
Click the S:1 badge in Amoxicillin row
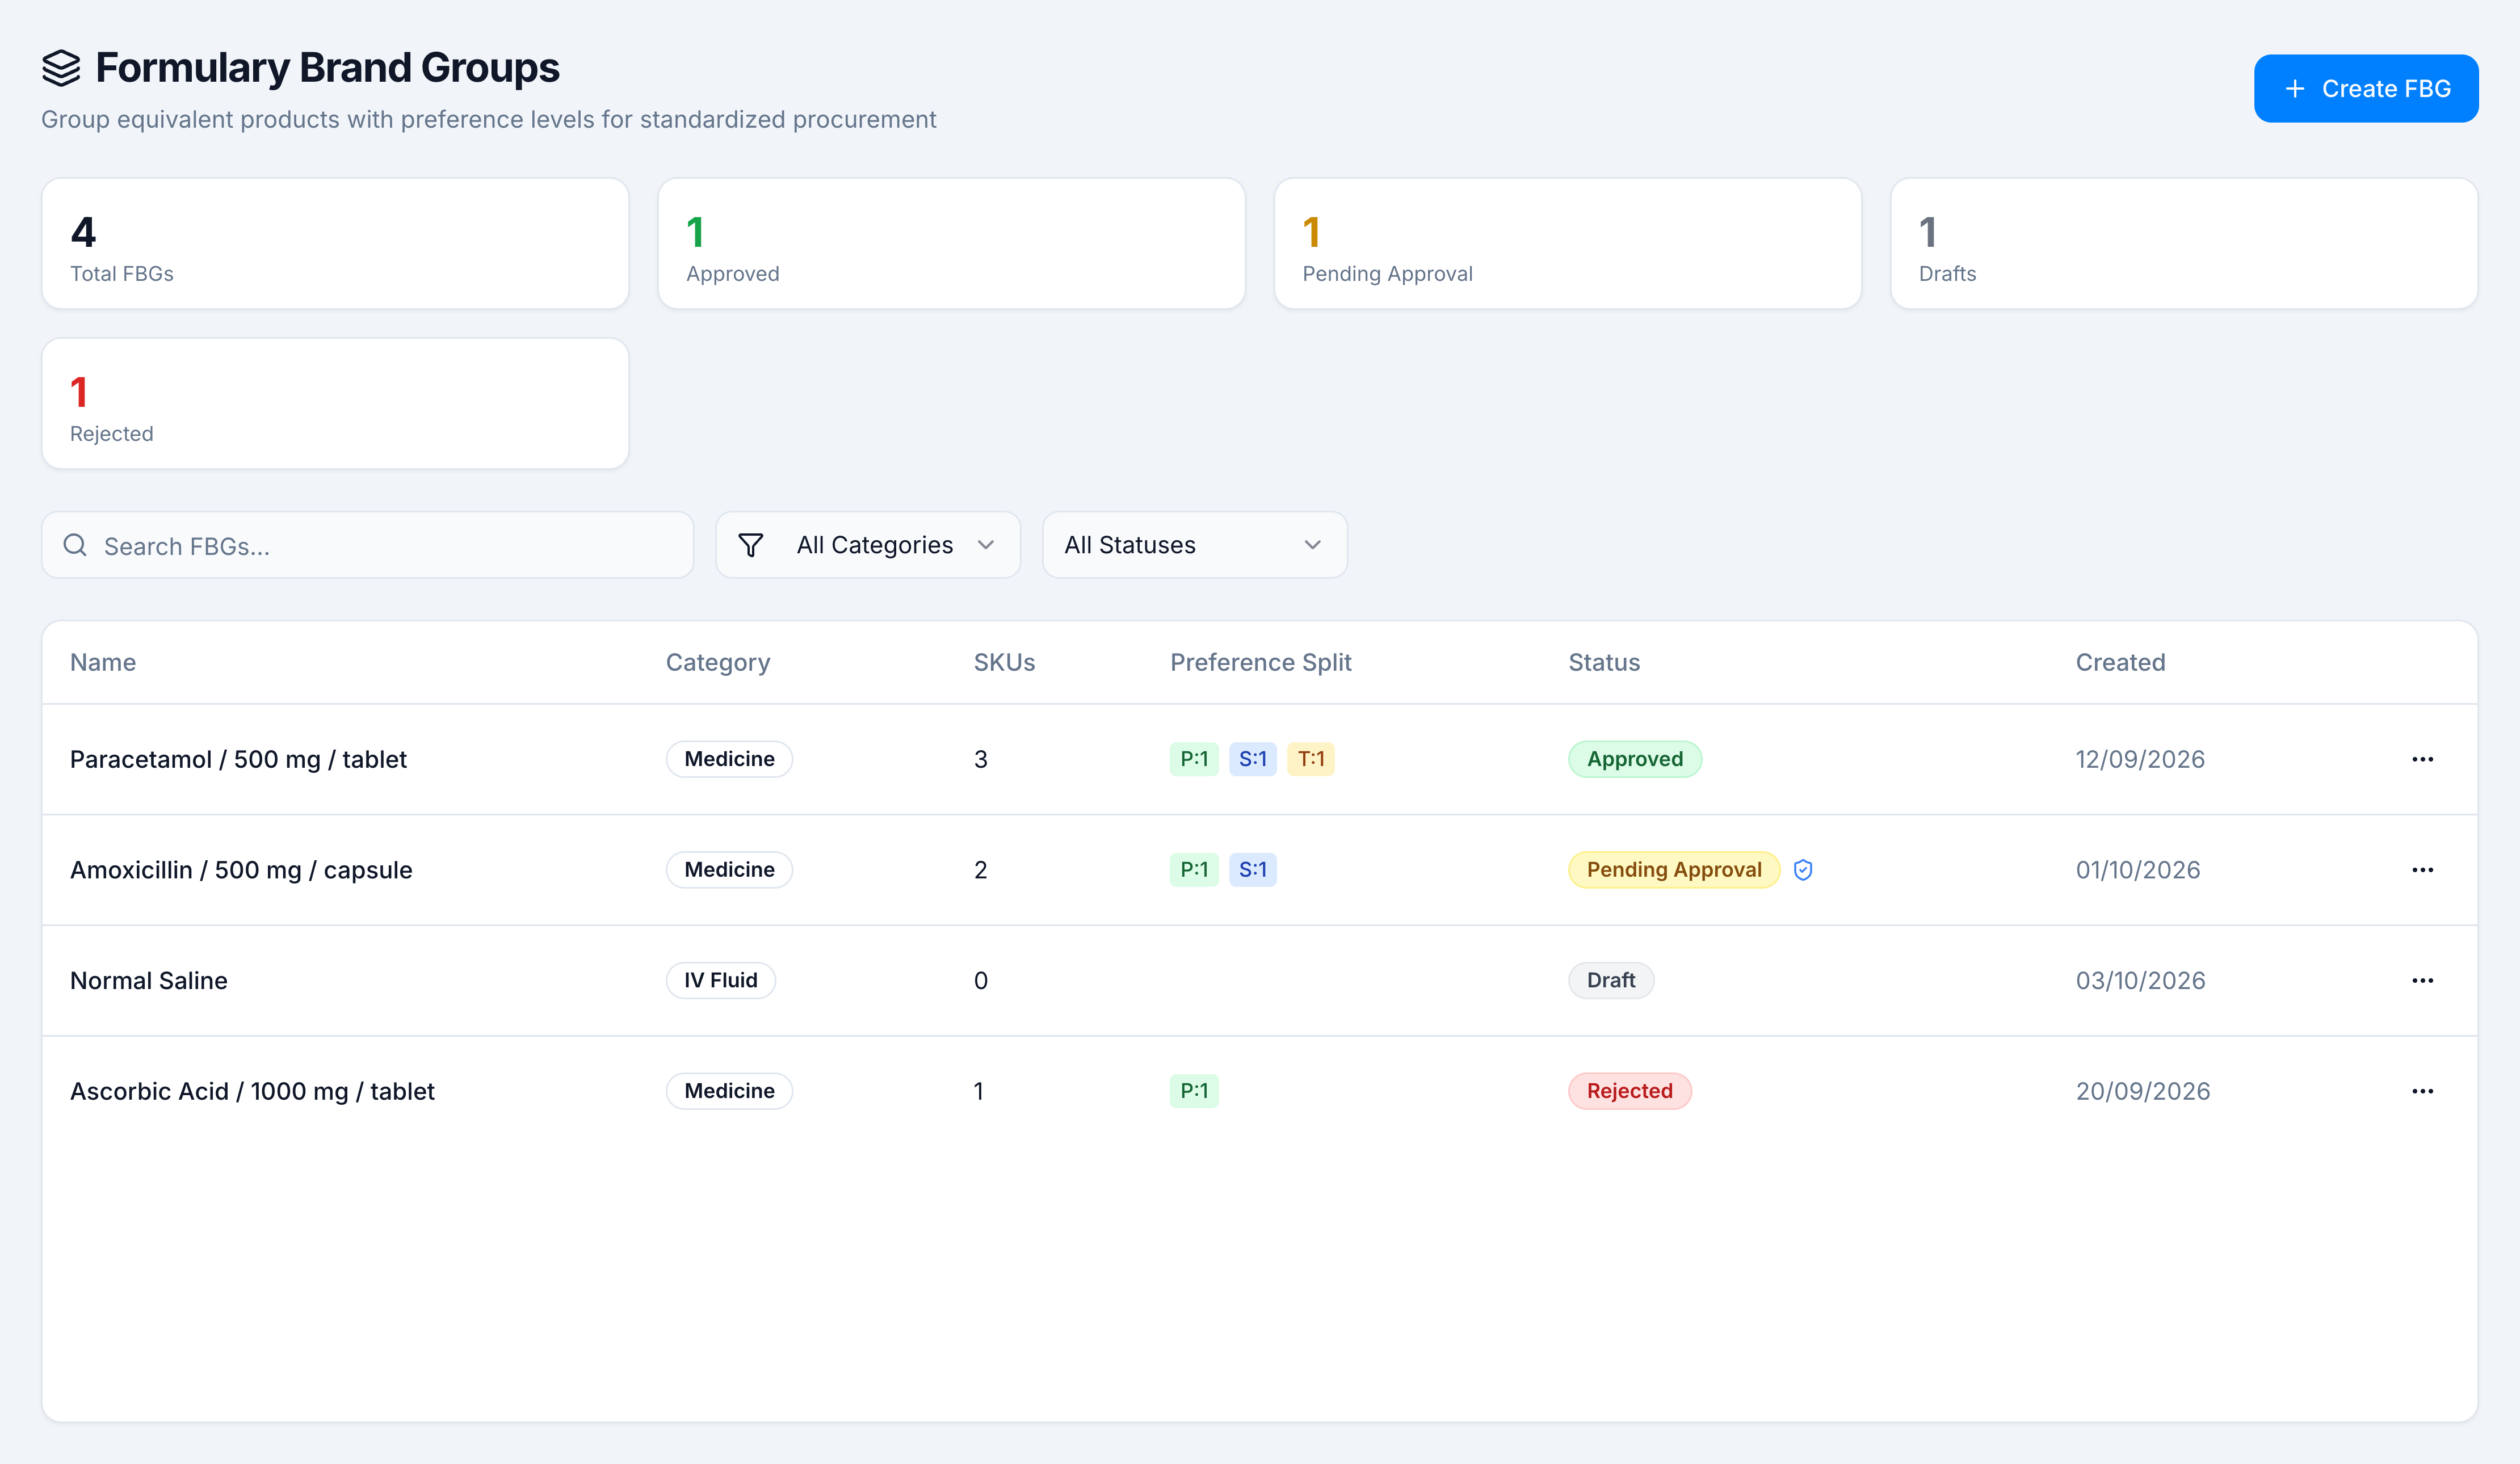(x=1252, y=870)
